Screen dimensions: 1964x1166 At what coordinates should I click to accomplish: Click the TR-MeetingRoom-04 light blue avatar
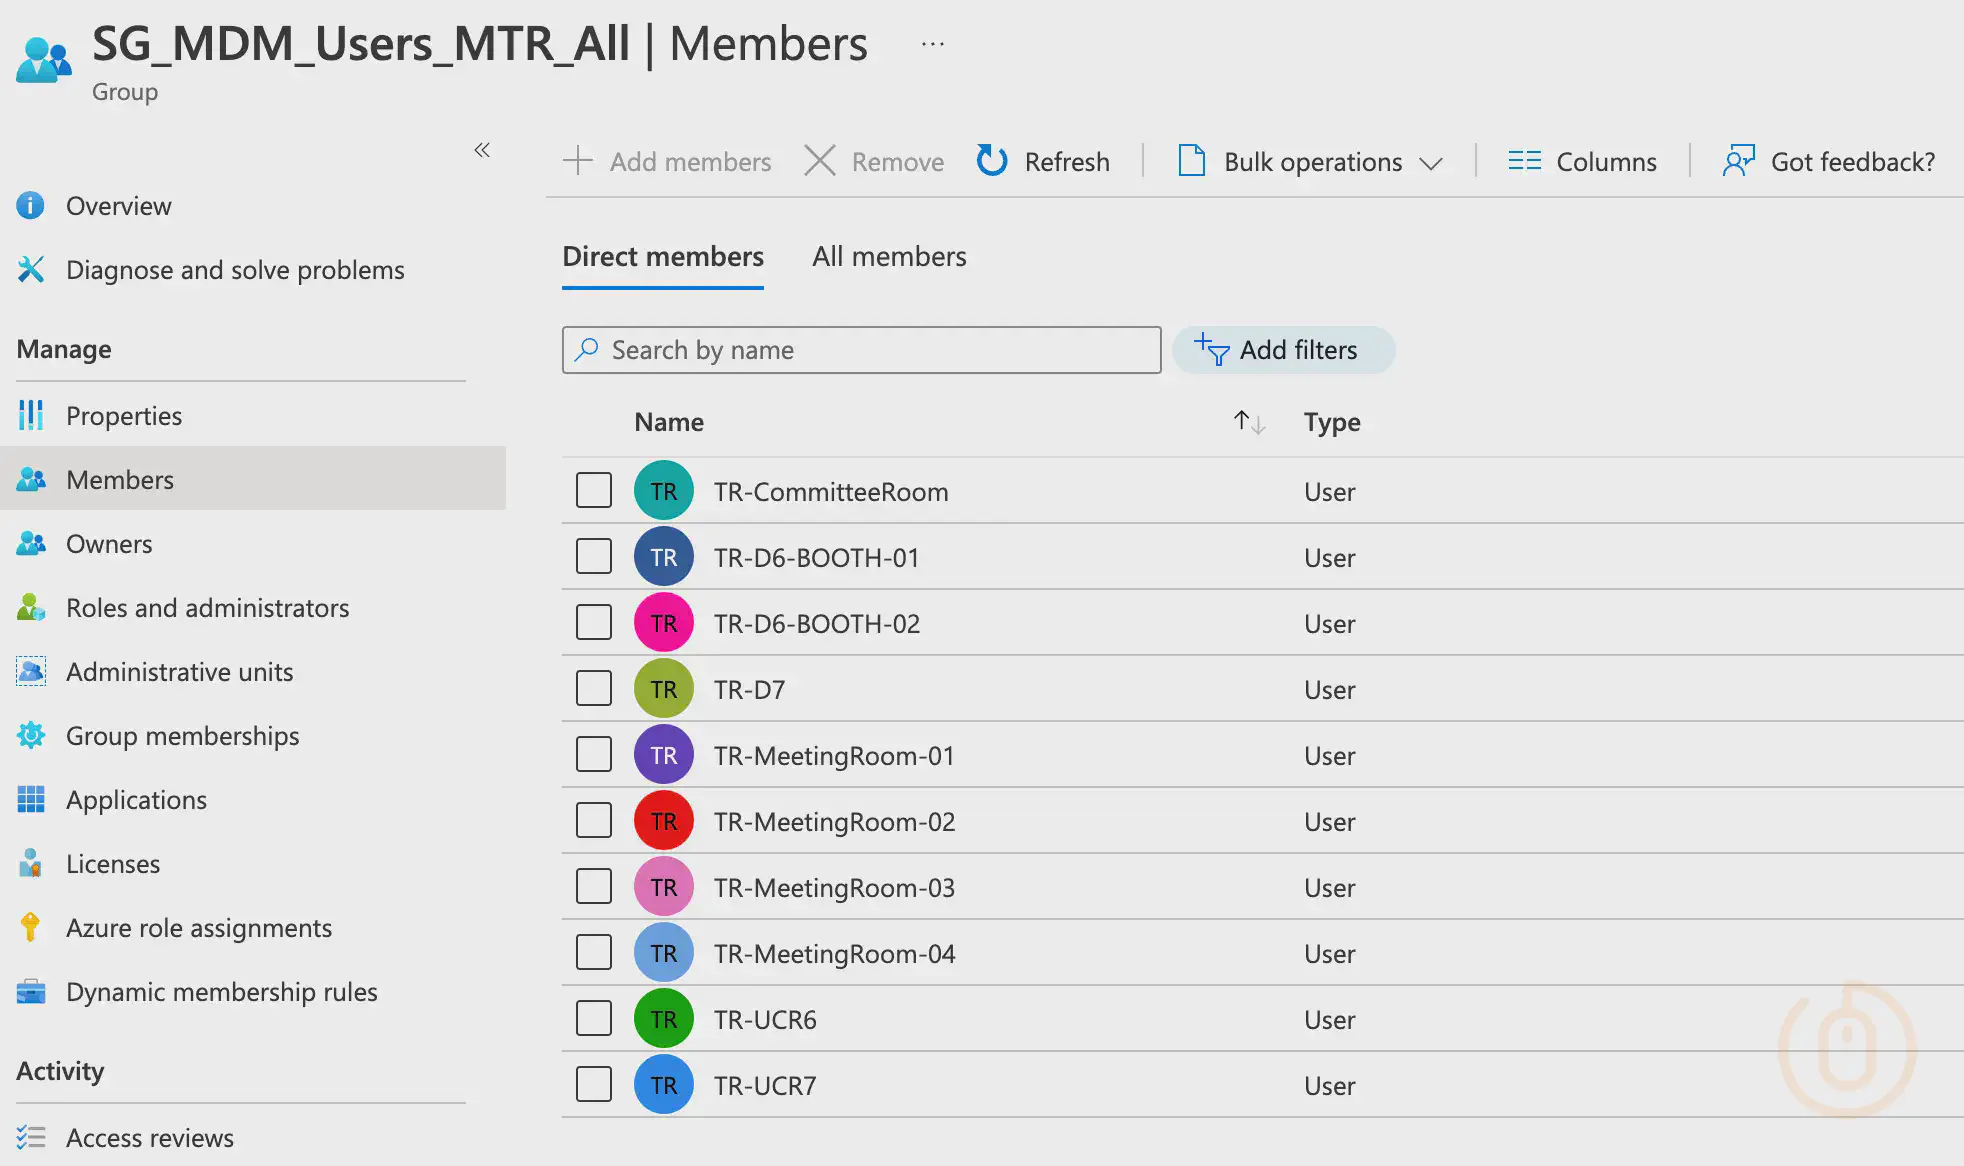pos(664,953)
